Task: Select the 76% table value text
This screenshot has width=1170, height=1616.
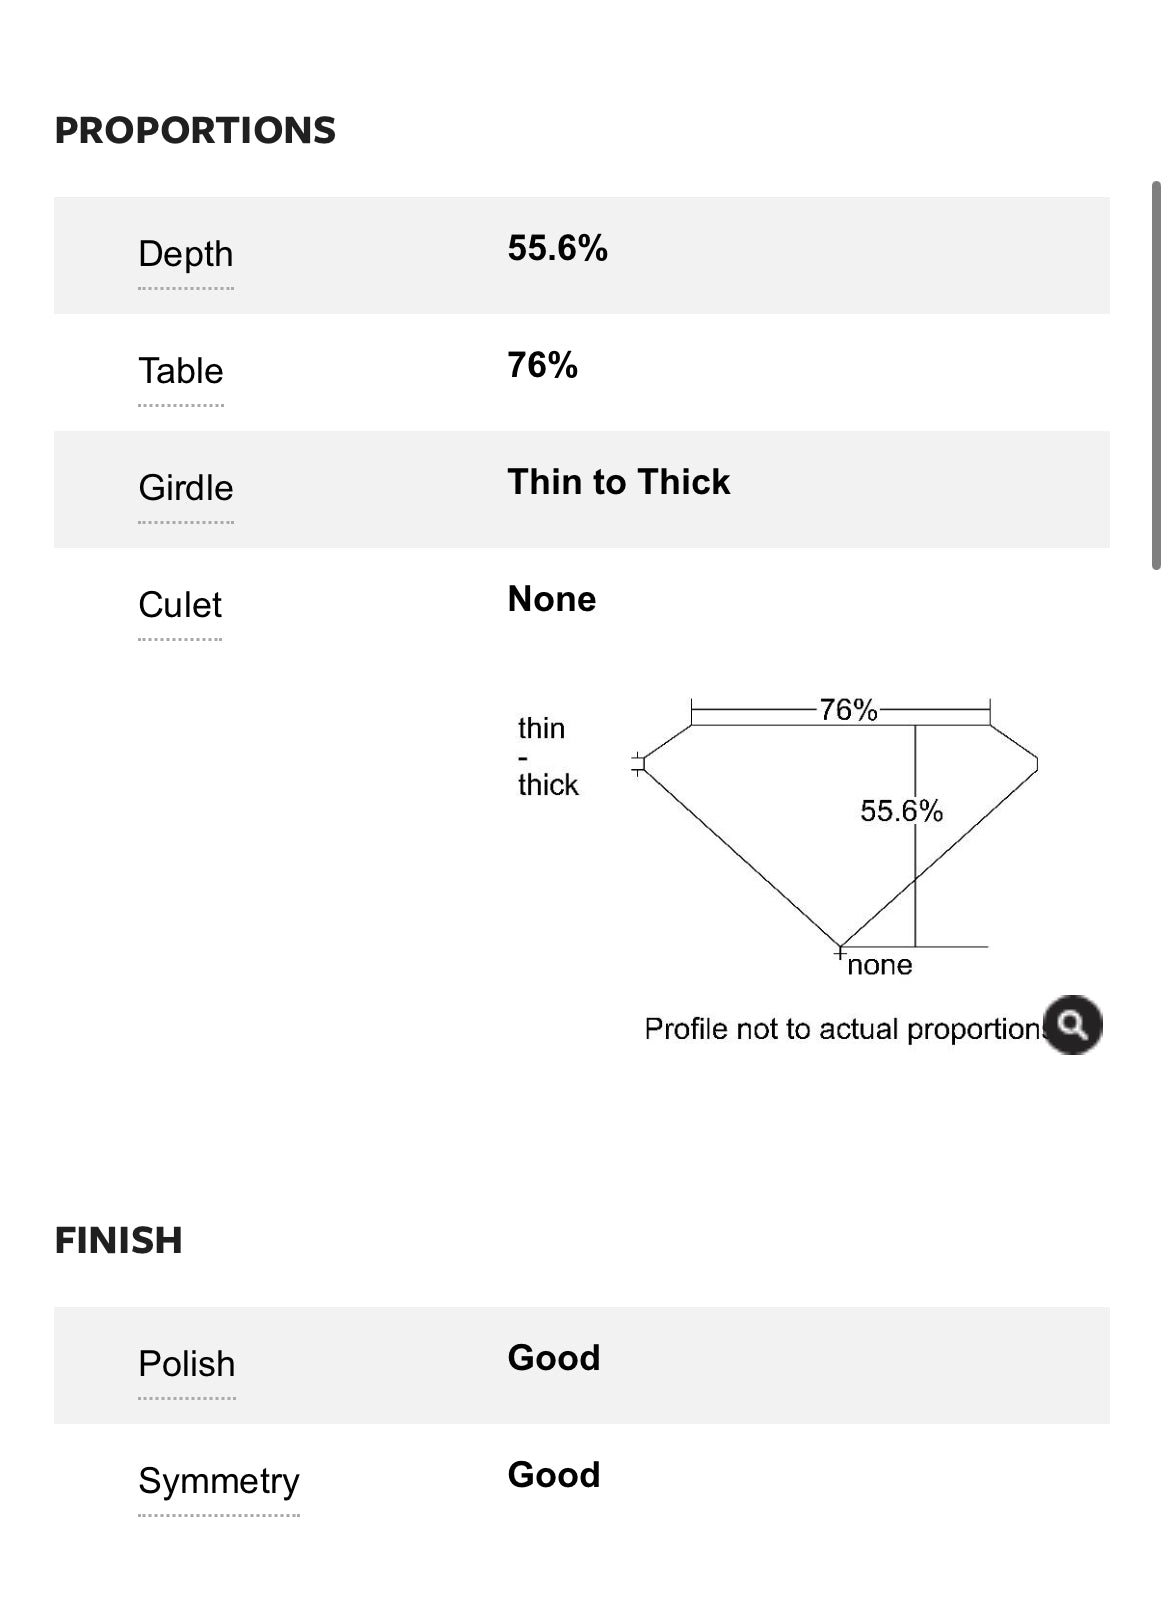Action: click(x=543, y=365)
